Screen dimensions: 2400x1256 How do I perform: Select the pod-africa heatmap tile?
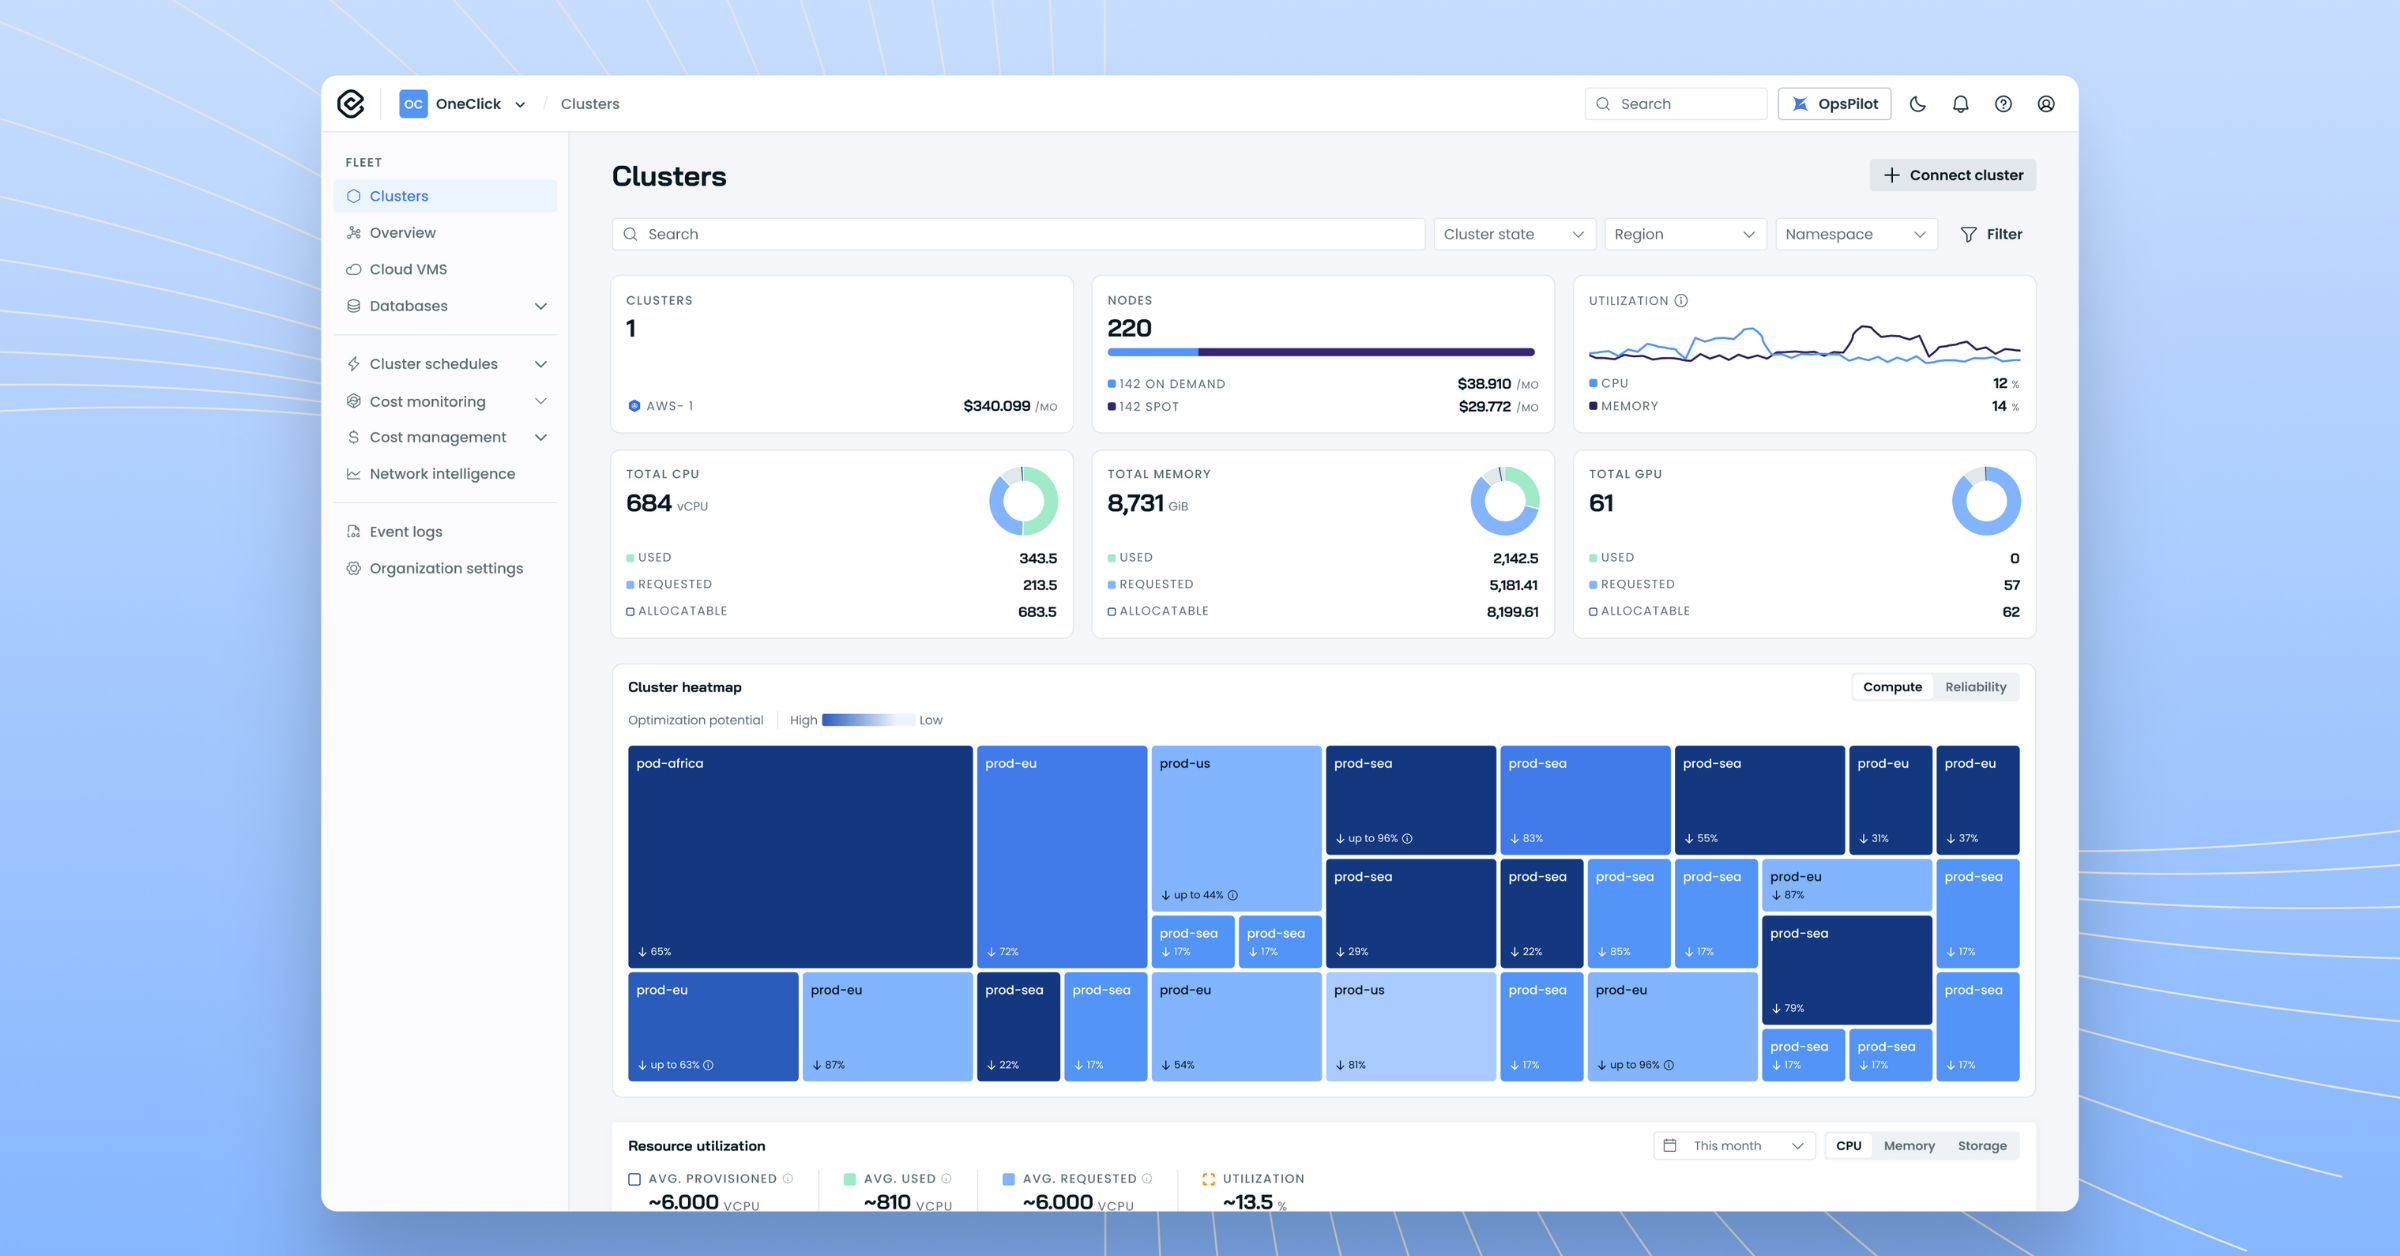tap(800, 857)
